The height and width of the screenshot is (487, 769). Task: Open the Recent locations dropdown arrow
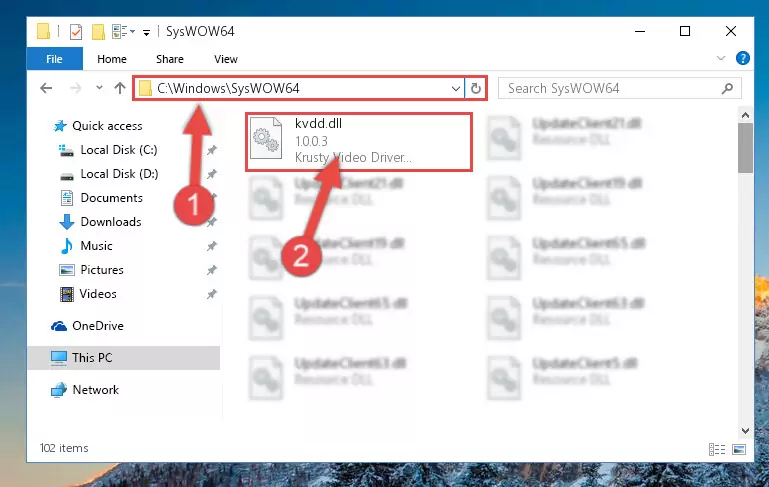click(99, 88)
